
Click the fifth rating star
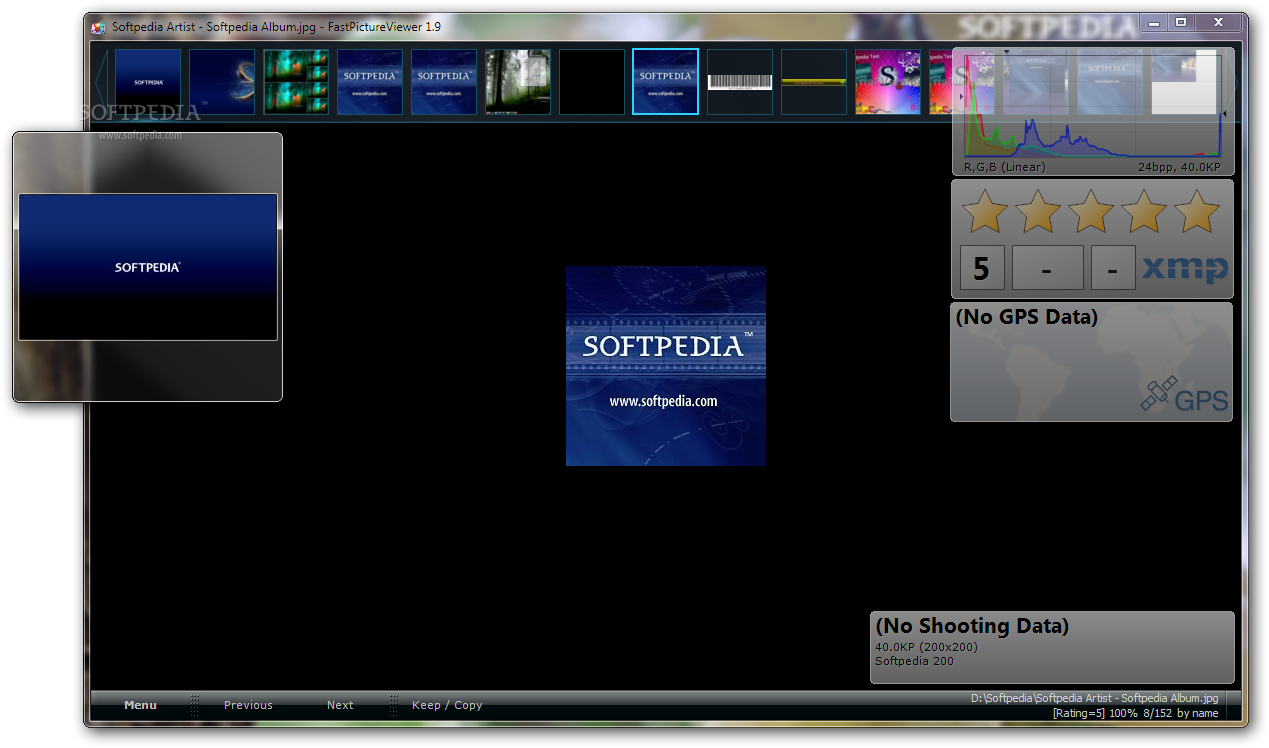(x=1197, y=211)
